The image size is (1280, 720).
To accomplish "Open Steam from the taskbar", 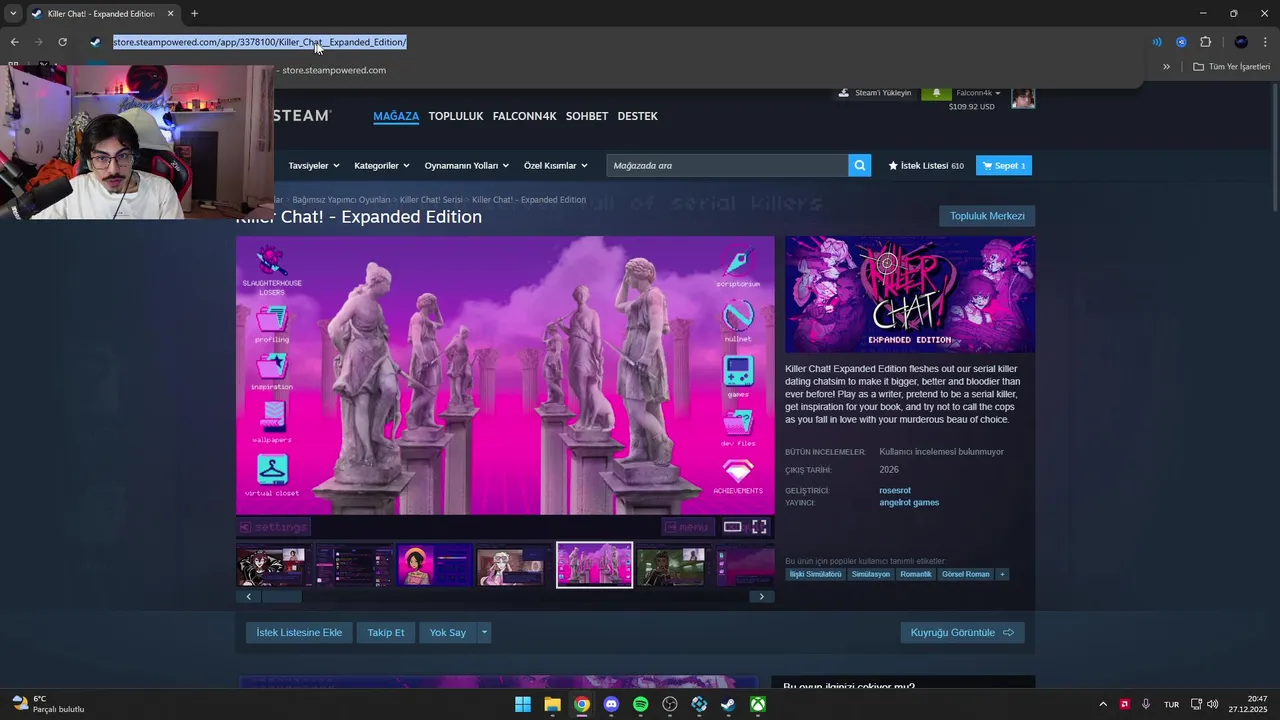I will coord(729,704).
